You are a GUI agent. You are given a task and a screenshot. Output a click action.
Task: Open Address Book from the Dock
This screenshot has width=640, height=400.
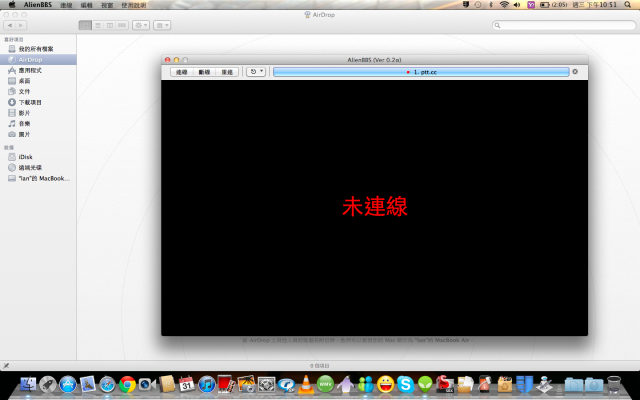(167, 384)
